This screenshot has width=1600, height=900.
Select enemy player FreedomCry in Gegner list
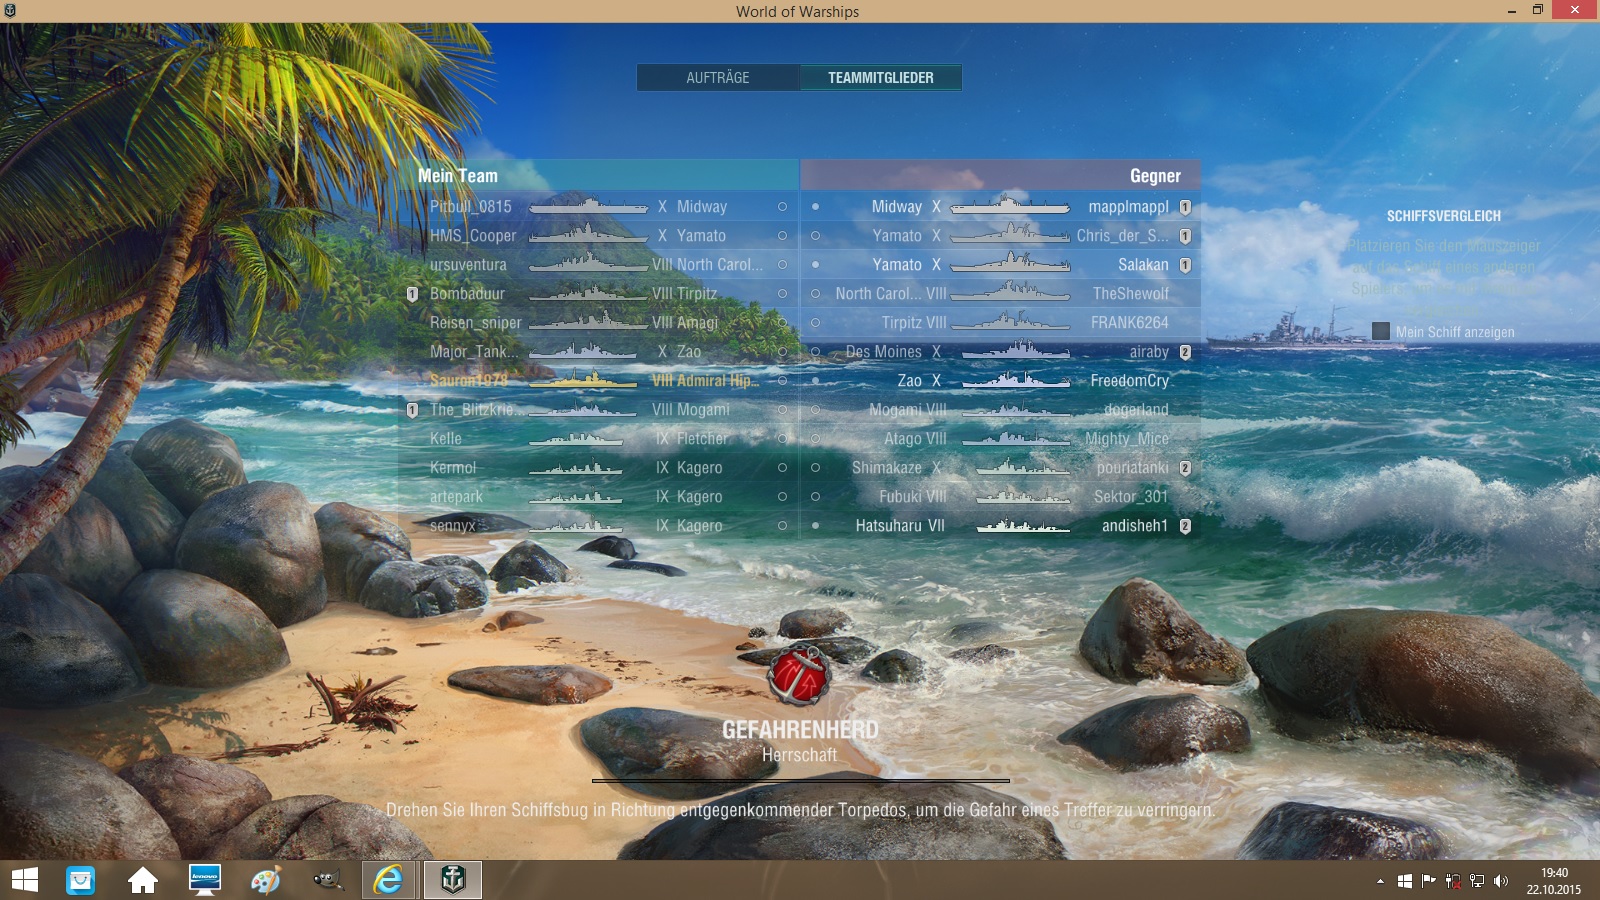(x=1129, y=381)
